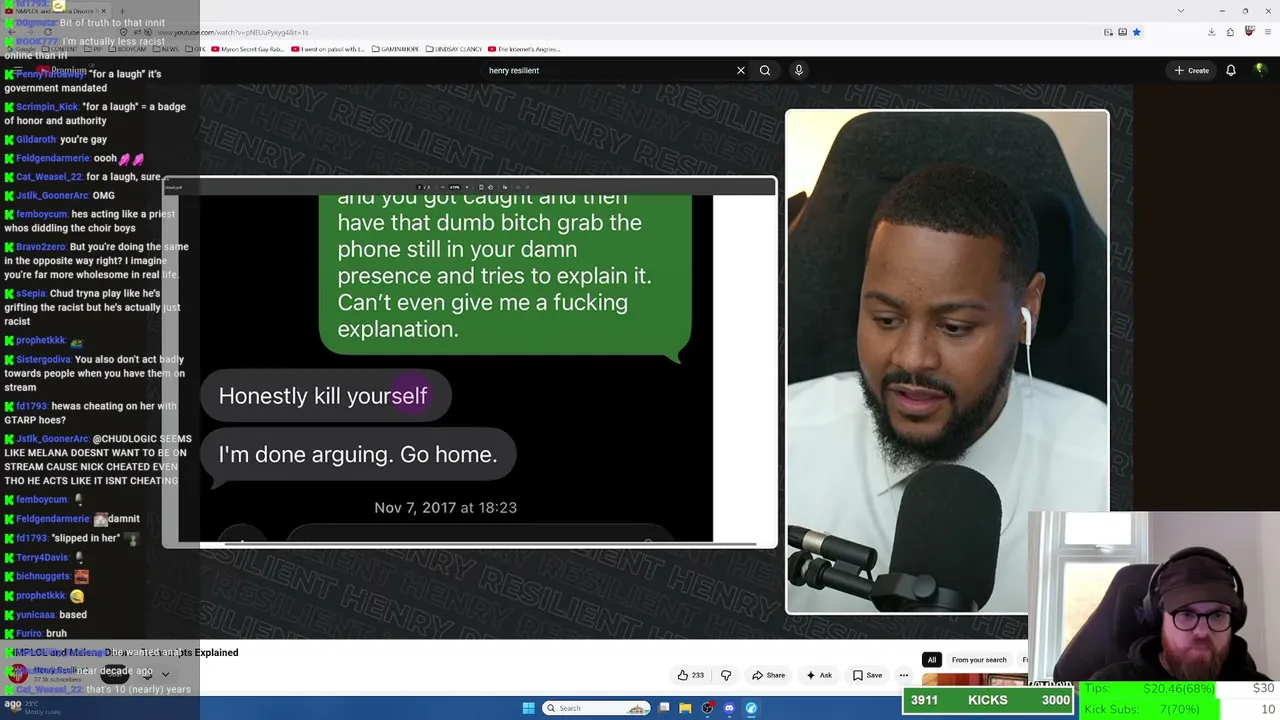The image size is (1280, 720).
Task: Open the YouTube Create menu
Action: [x=1191, y=70]
